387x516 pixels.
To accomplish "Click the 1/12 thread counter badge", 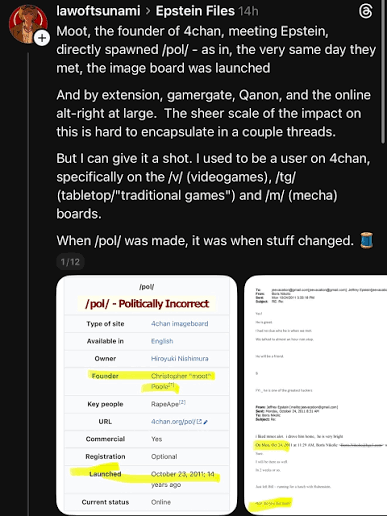I will point(70,262).
